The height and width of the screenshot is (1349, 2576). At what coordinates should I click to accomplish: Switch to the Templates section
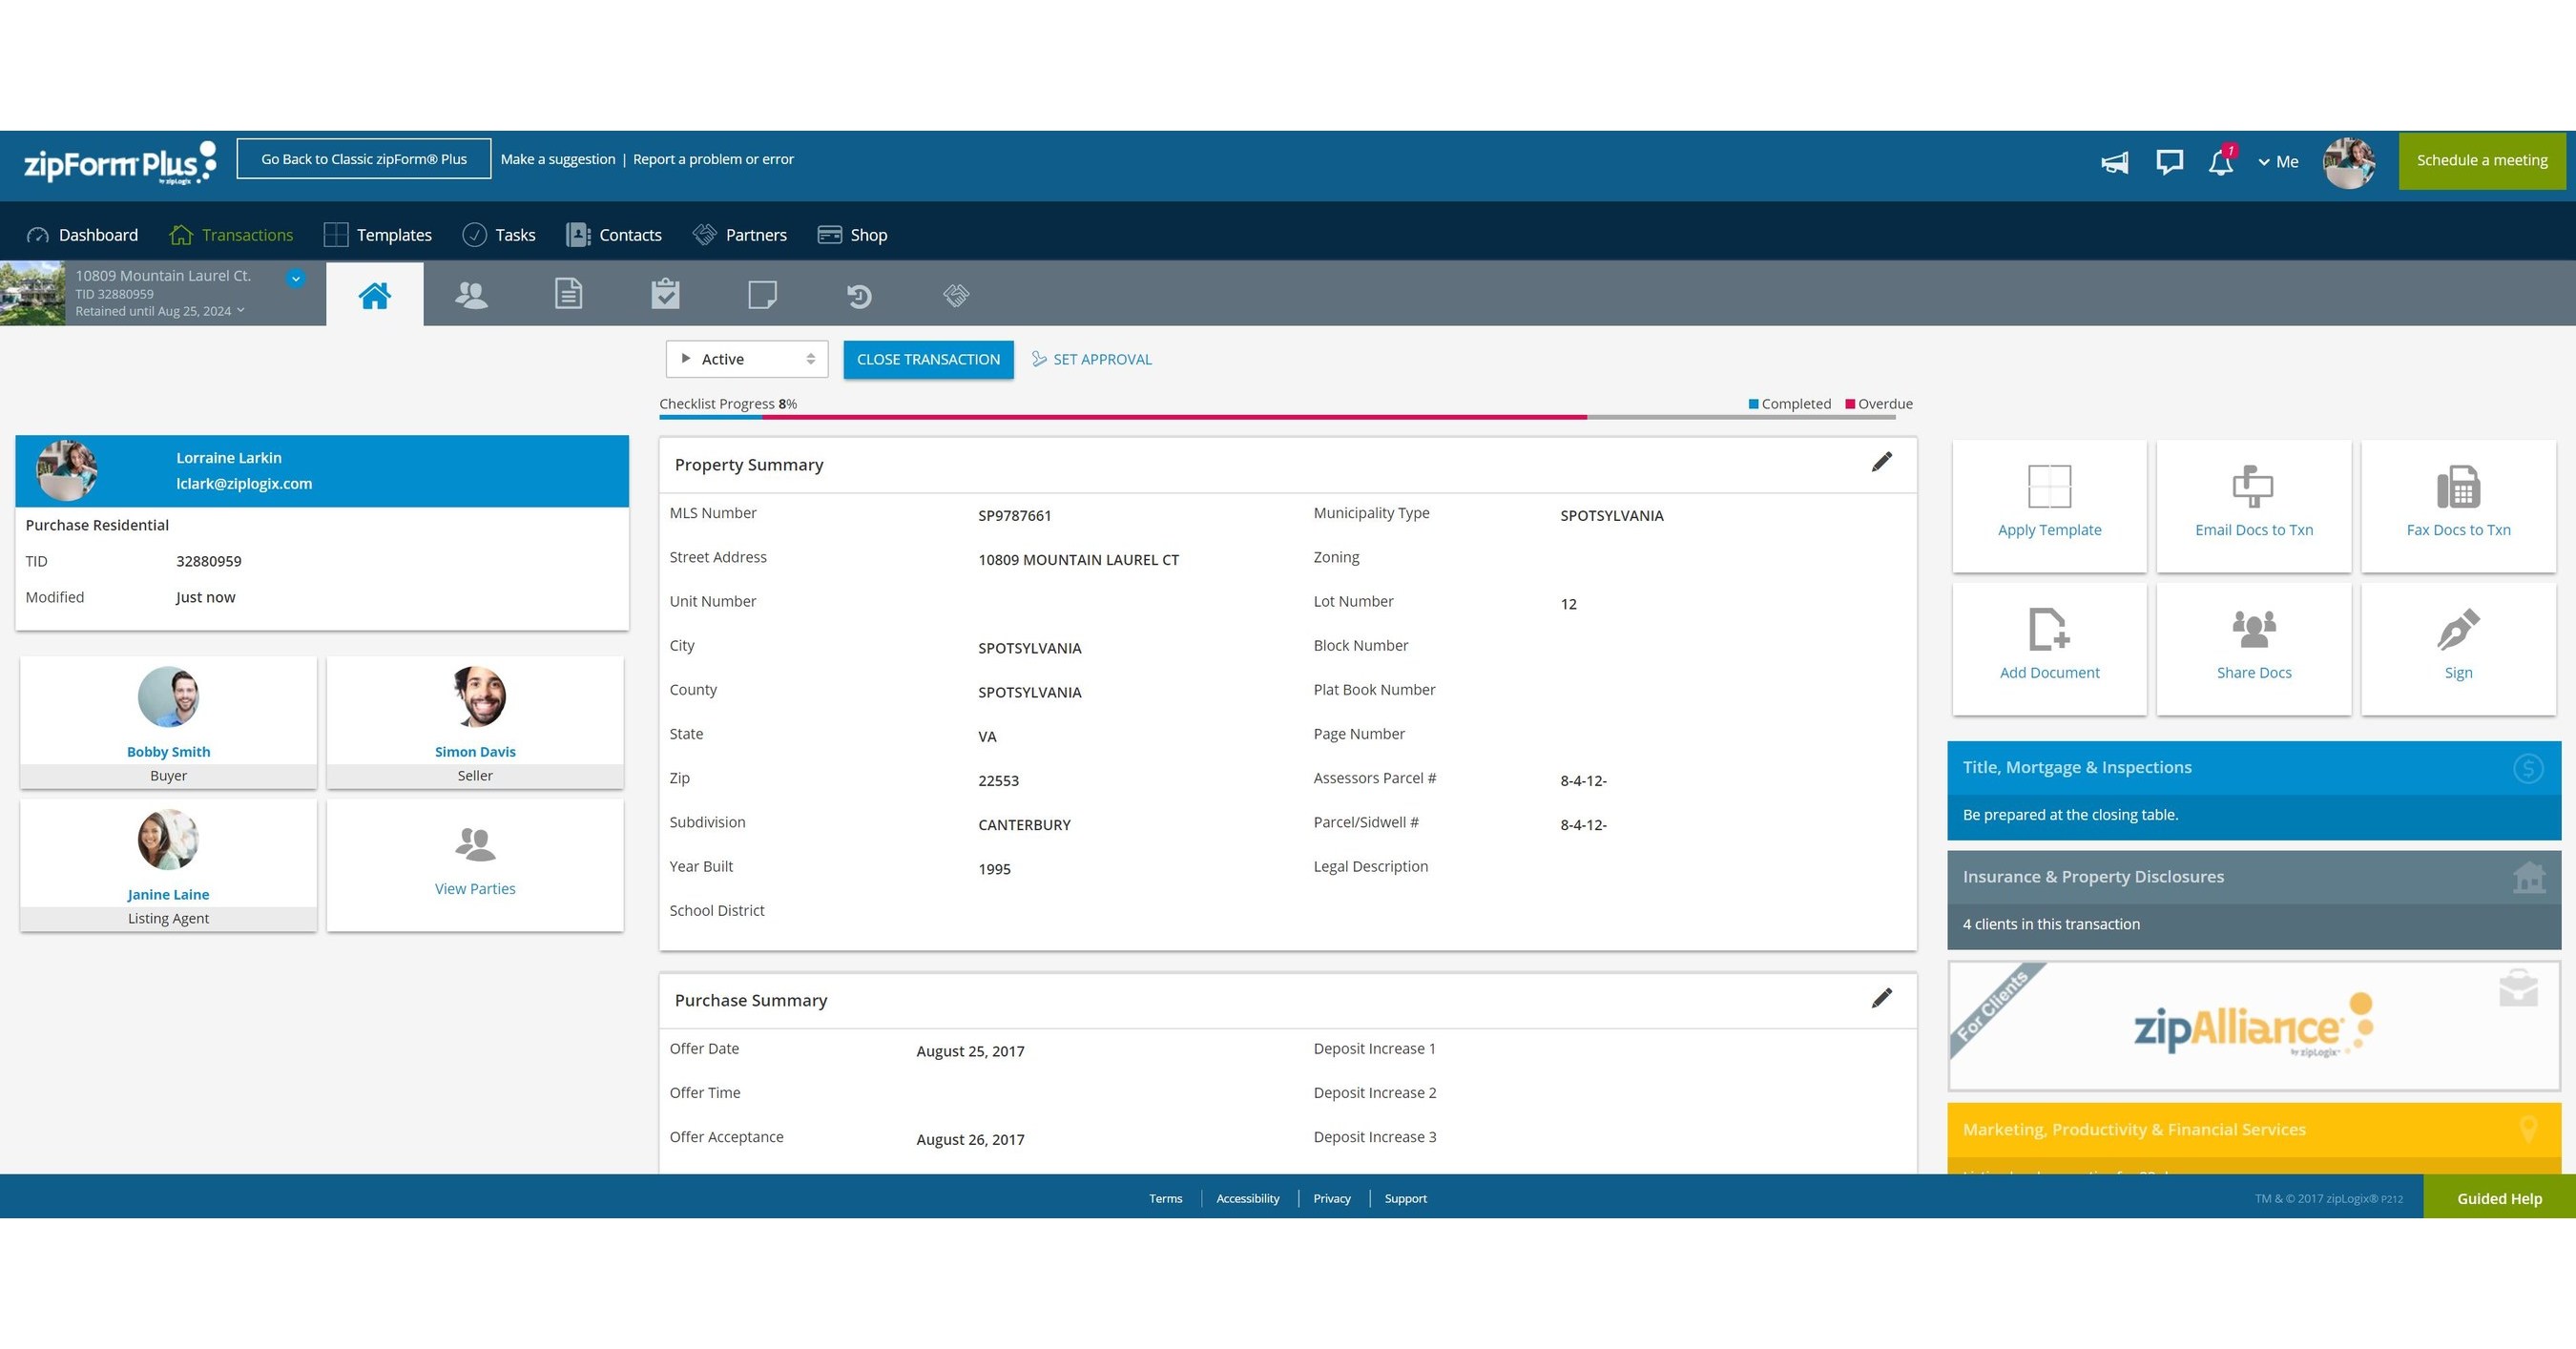point(394,234)
